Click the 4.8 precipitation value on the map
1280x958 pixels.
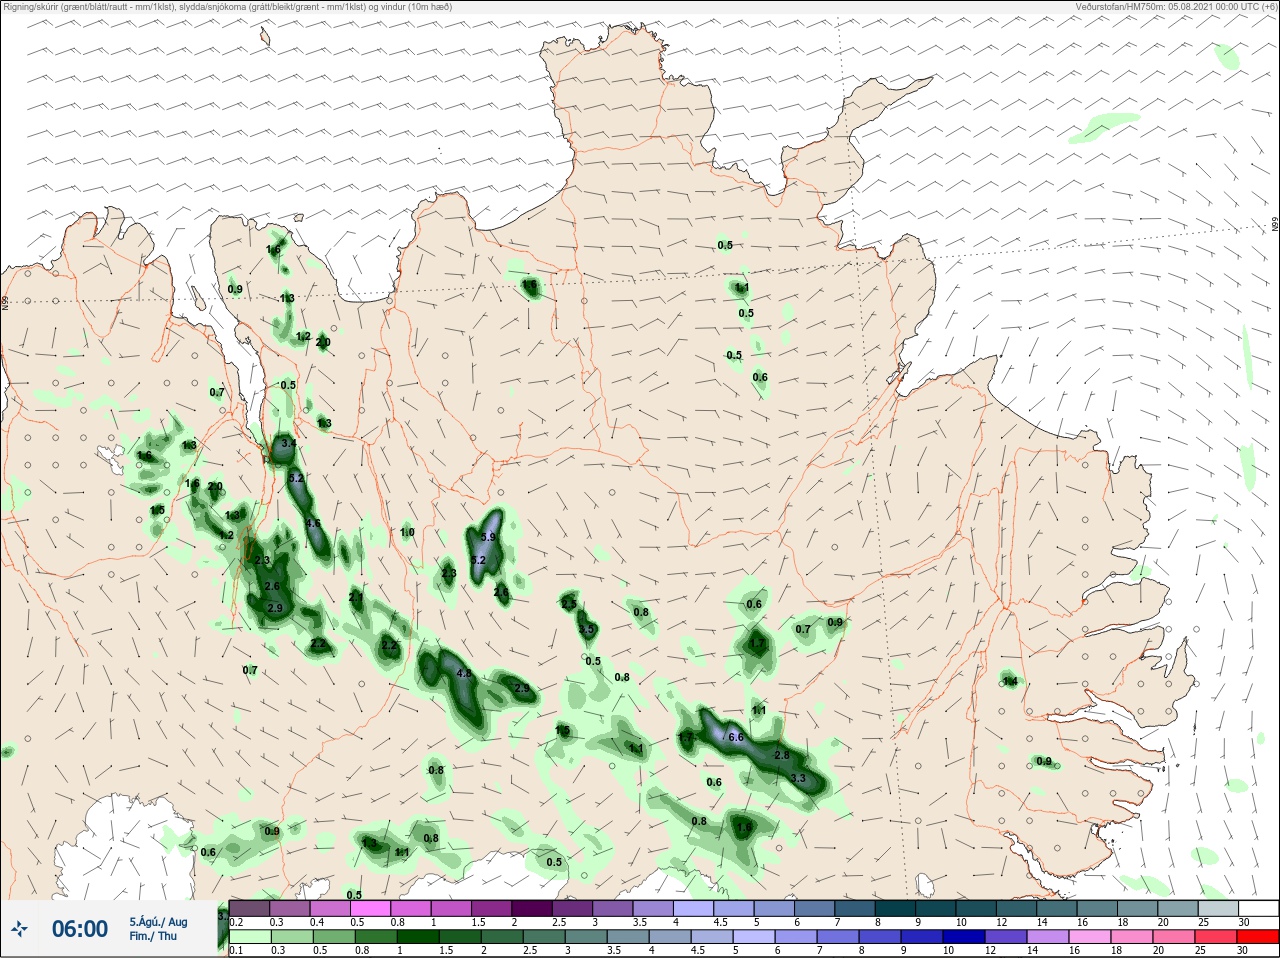click(464, 674)
